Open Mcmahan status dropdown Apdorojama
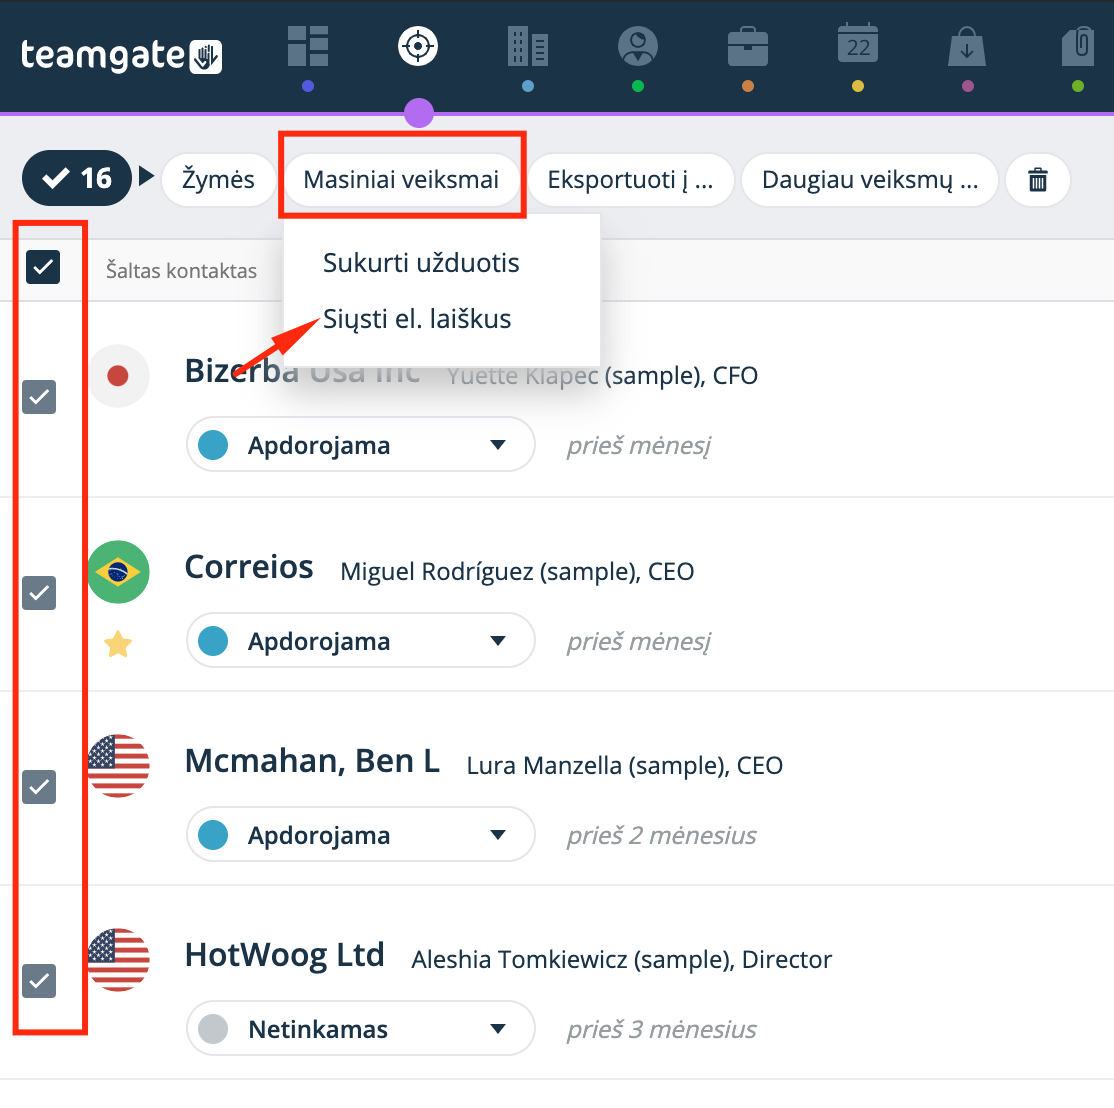1114x1108 pixels. pos(361,835)
